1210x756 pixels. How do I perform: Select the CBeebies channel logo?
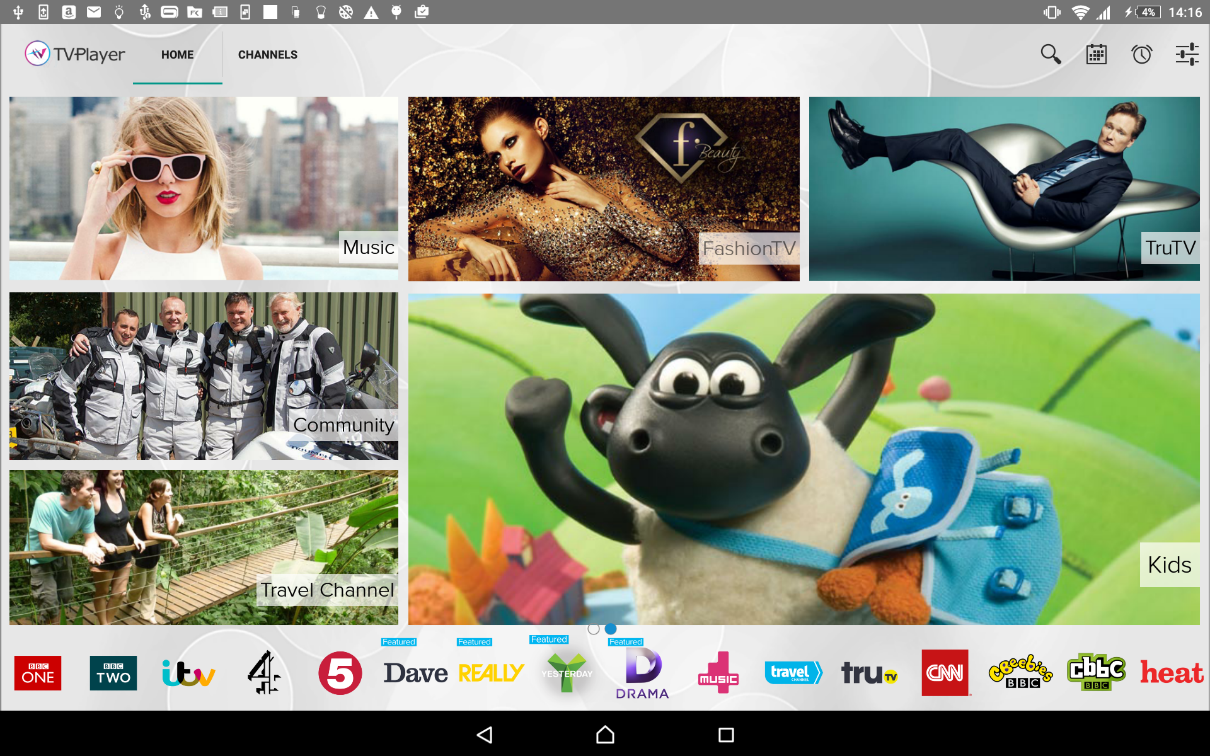(1020, 671)
